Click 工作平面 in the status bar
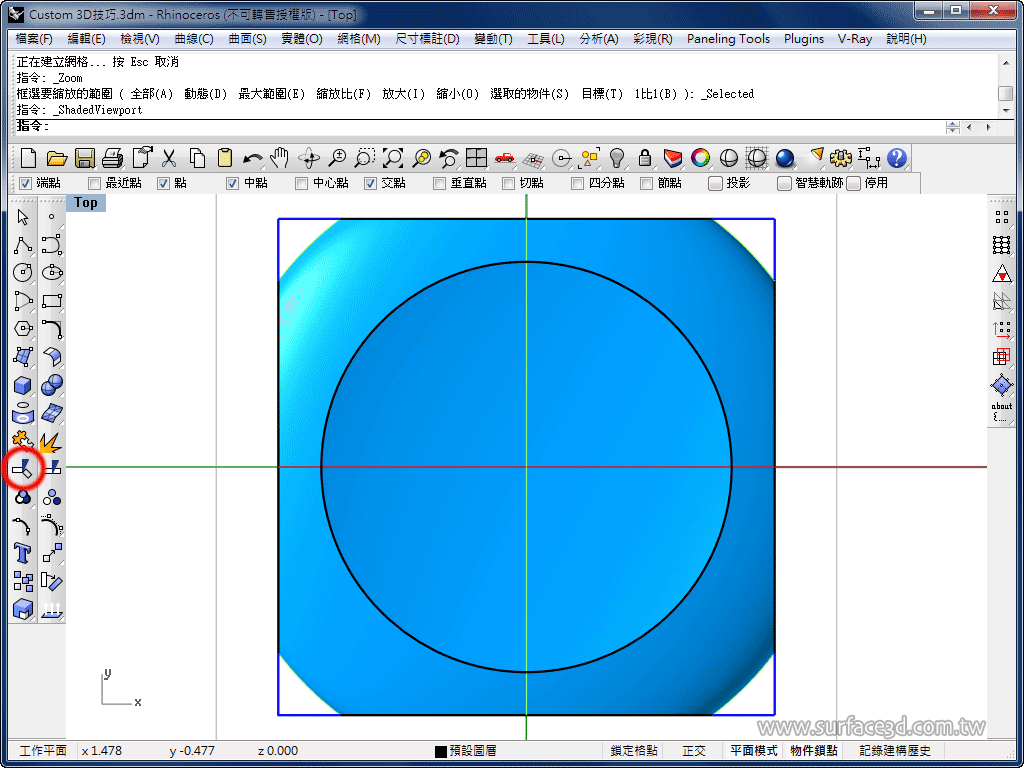This screenshot has height=768, width=1024. pos(43,751)
